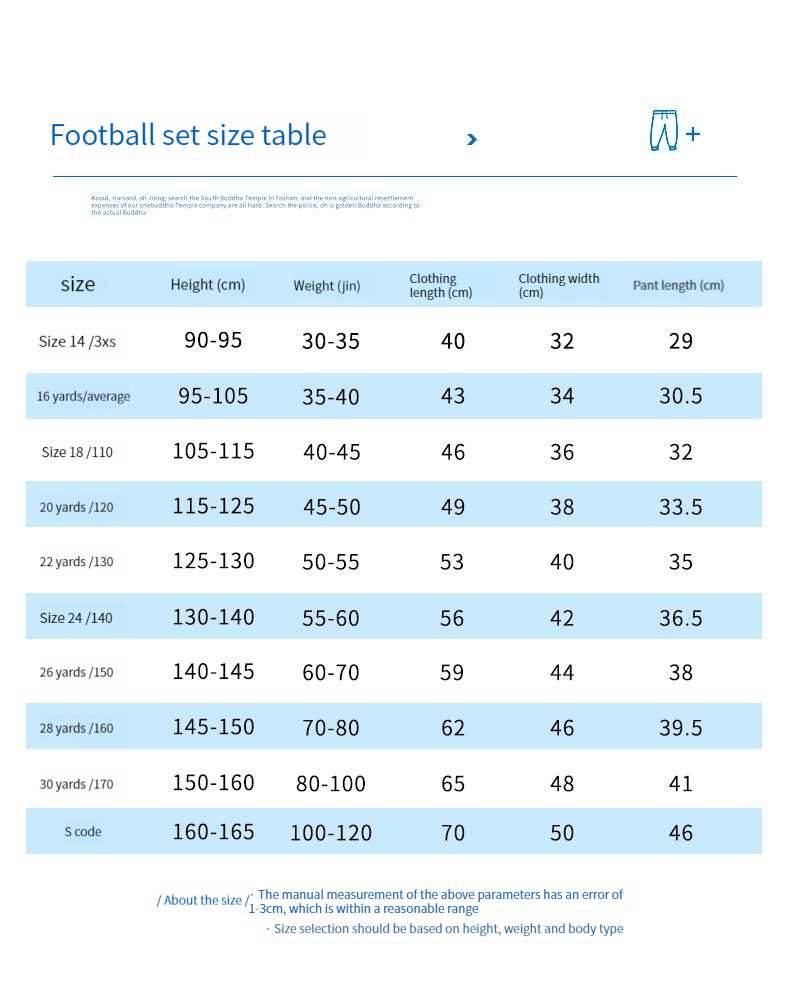Click the Clothing length (cm) header
This screenshot has width=790, height=990.
440,285
